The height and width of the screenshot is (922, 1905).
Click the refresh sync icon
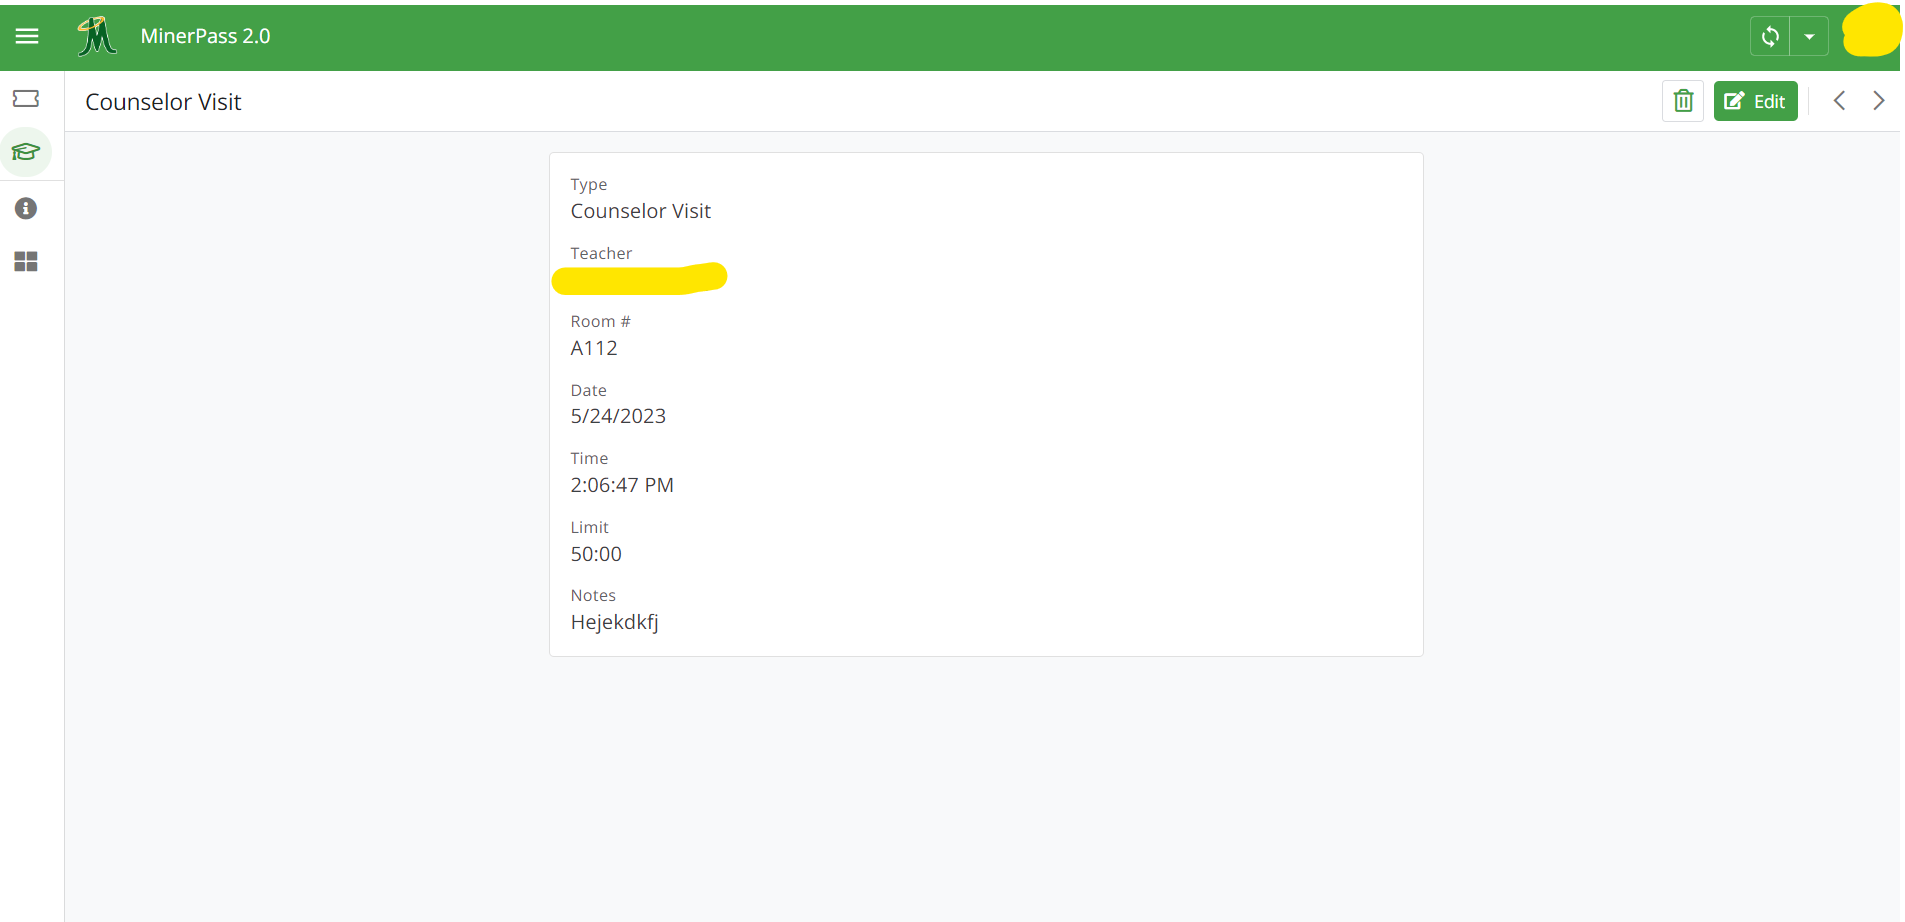click(x=1770, y=37)
